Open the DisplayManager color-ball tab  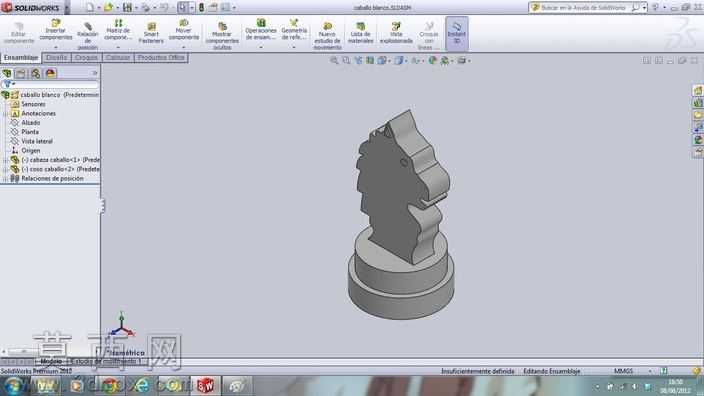click(50, 73)
